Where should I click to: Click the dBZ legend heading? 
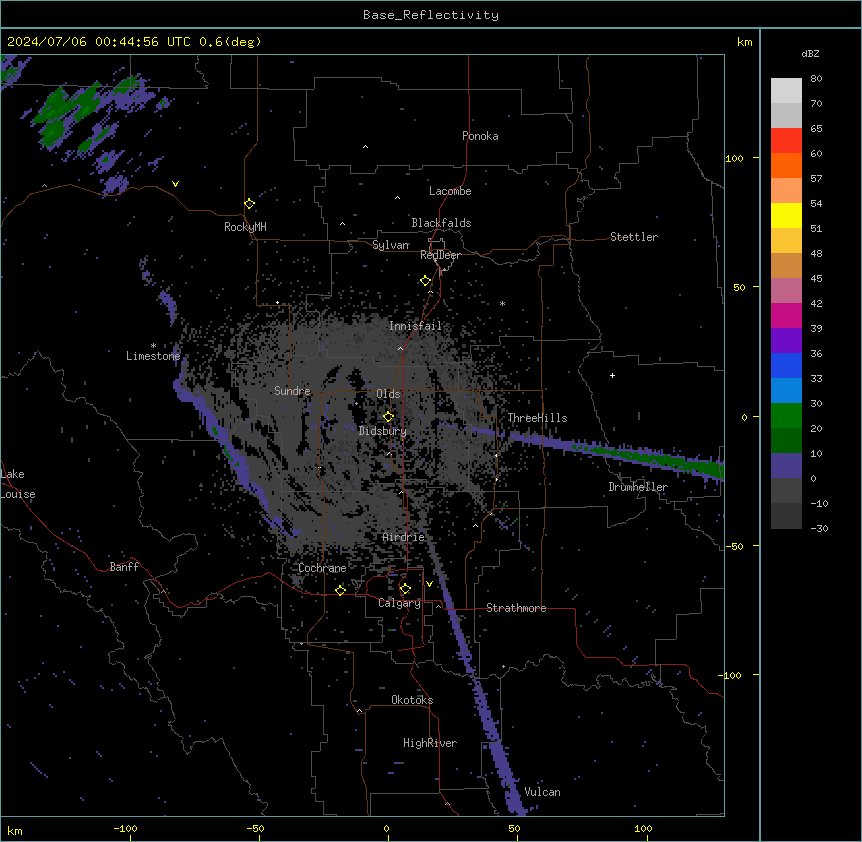click(810, 54)
